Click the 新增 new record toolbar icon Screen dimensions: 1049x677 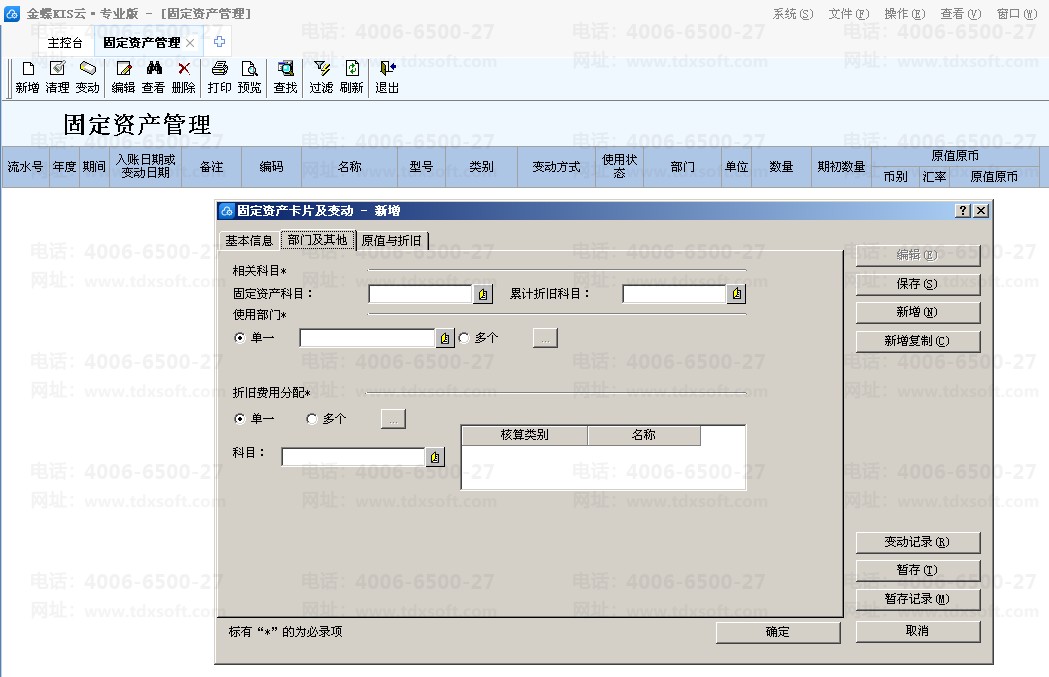point(27,69)
